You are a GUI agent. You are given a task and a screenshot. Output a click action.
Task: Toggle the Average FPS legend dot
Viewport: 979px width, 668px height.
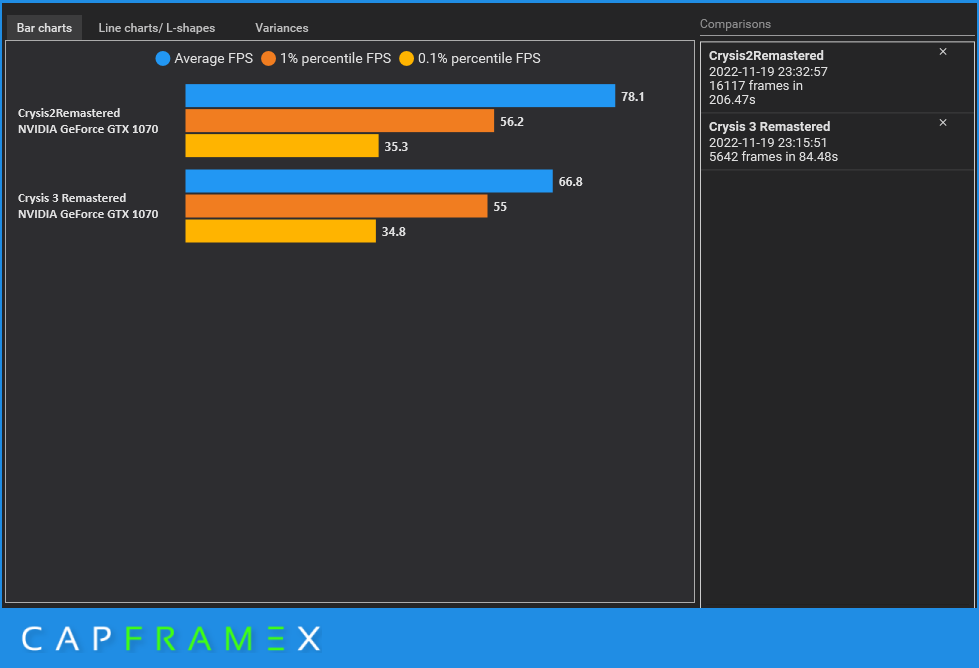click(x=162, y=59)
